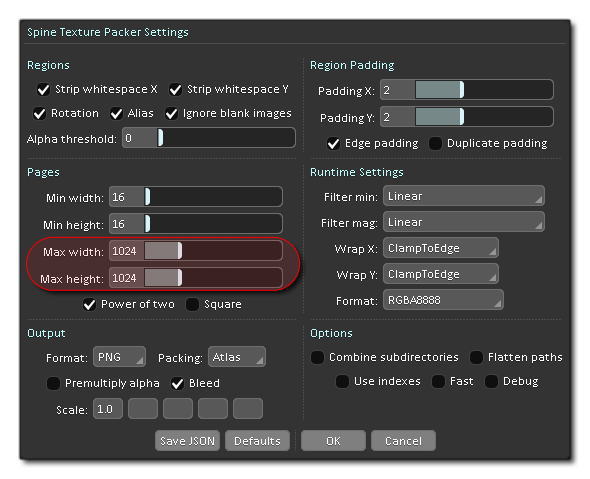590x479 pixels.
Task: Toggle Power of two checkbox
Action: pyautogui.click(x=90, y=304)
